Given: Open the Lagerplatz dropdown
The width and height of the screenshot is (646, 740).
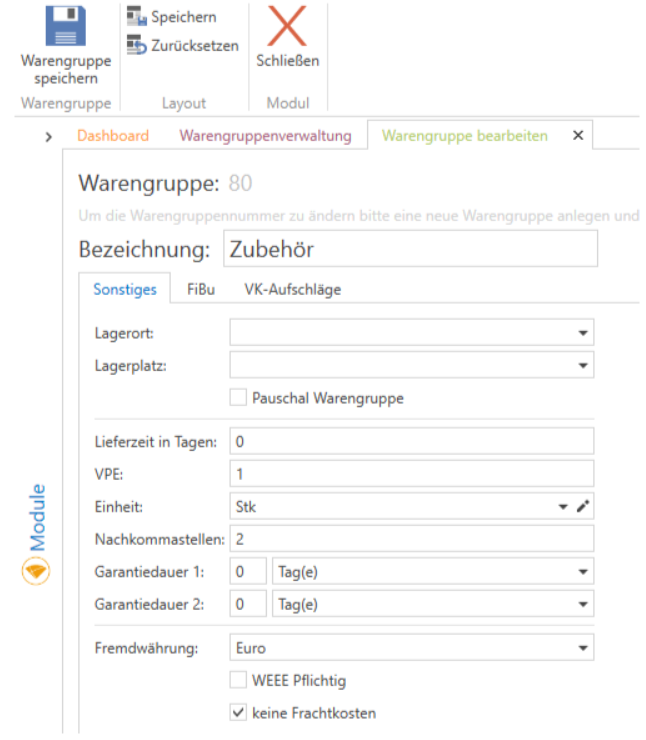Looking at the screenshot, I should pos(582,366).
